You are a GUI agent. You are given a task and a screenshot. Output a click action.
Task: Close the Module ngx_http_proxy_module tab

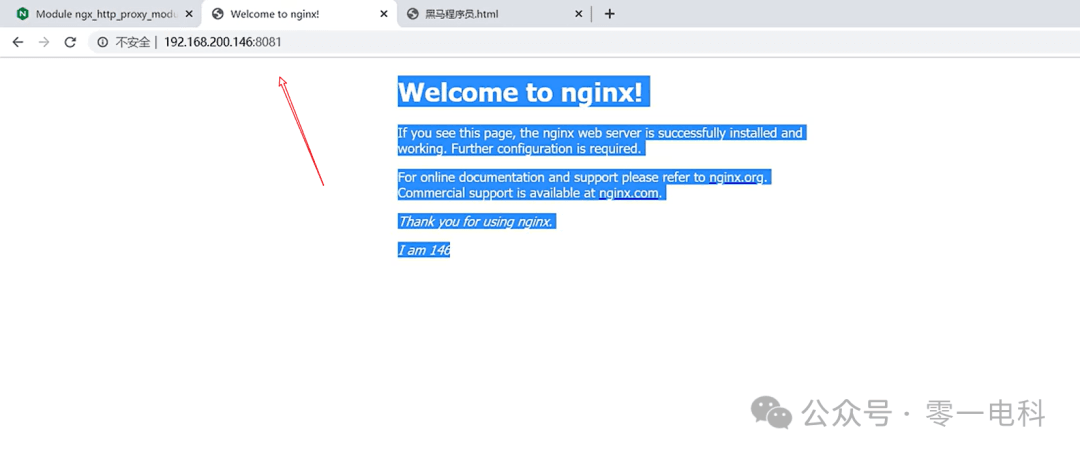tap(189, 14)
